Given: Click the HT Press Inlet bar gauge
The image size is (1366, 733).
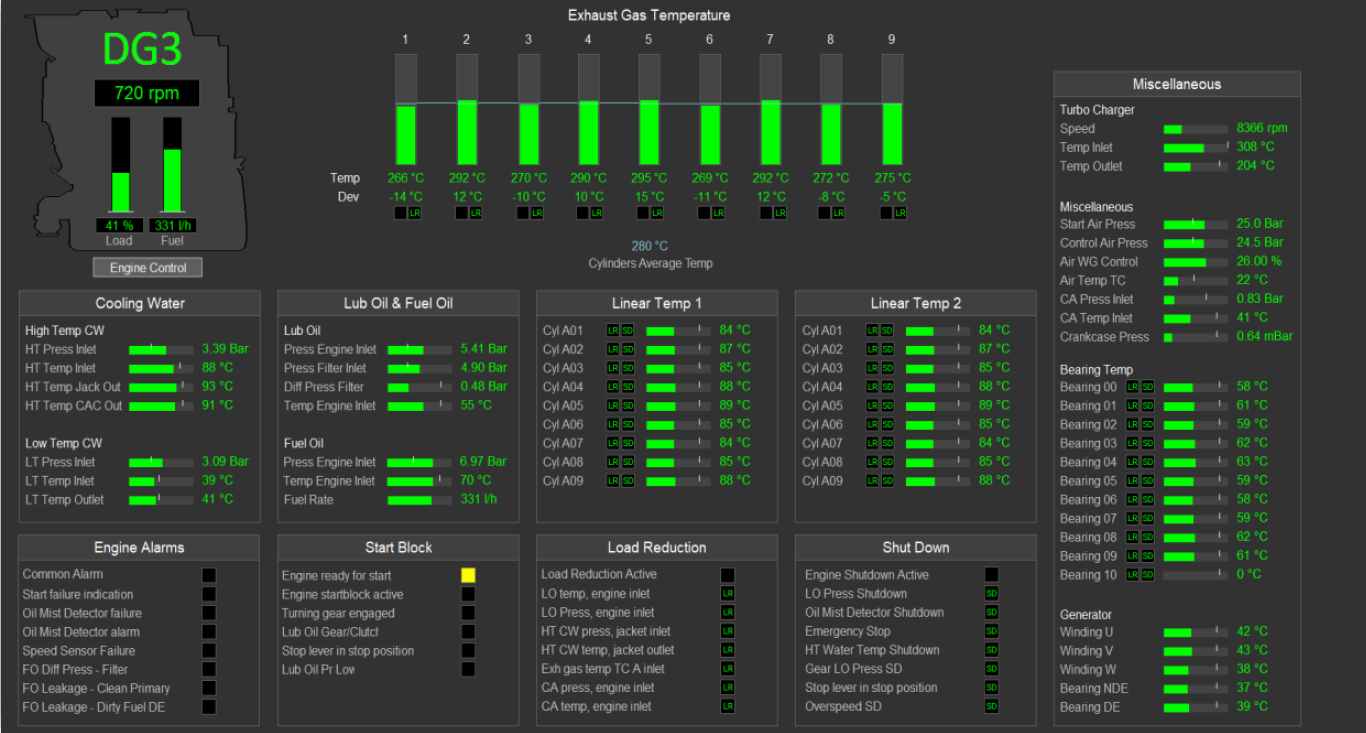Looking at the screenshot, I should 161,349.
